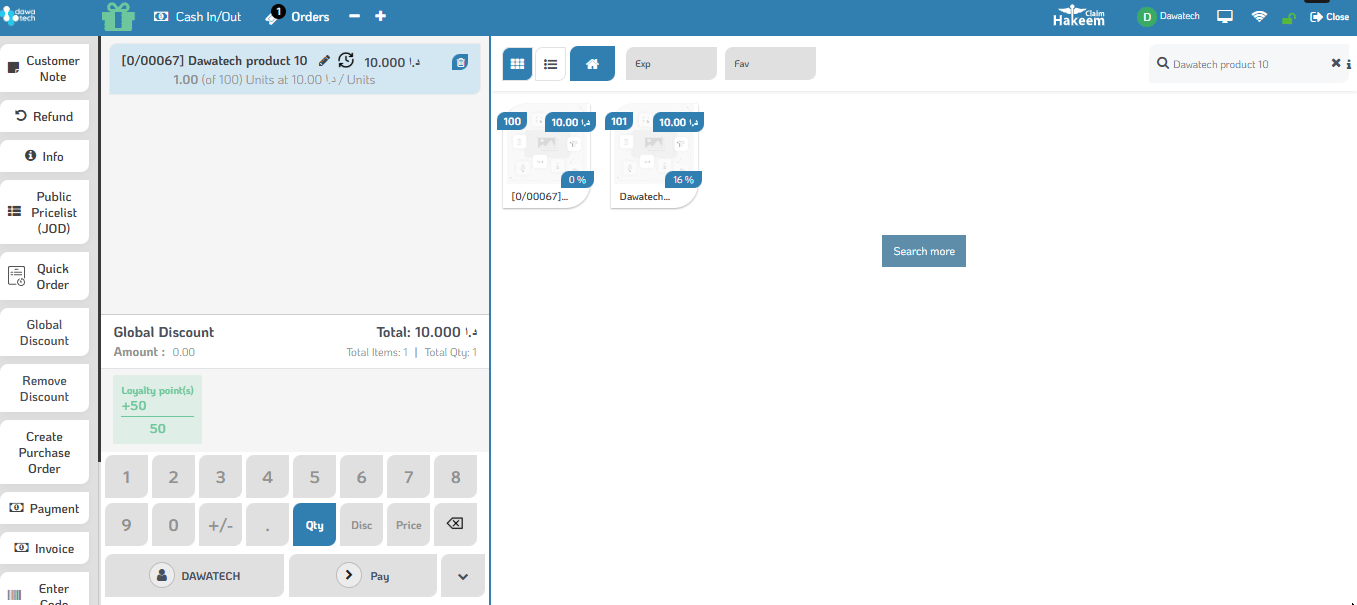Select Dawatech product card with 16 %

point(654,155)
